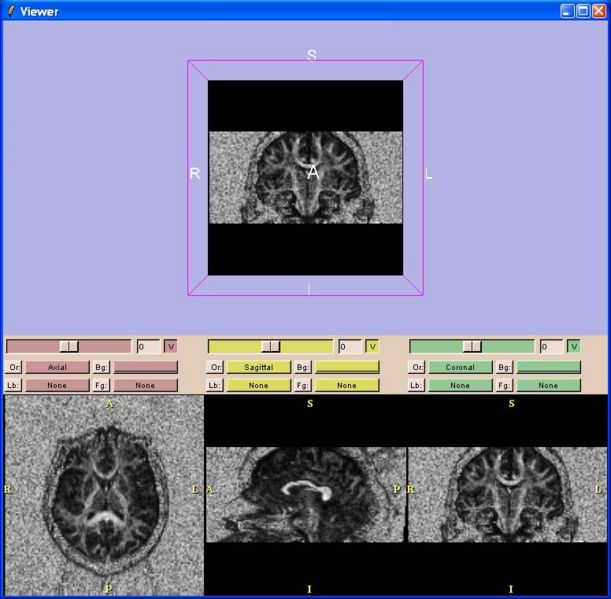This screenshot has height=599, width=611.
Task: Click the red axial slice slider
Action: [x=69, y=346]
